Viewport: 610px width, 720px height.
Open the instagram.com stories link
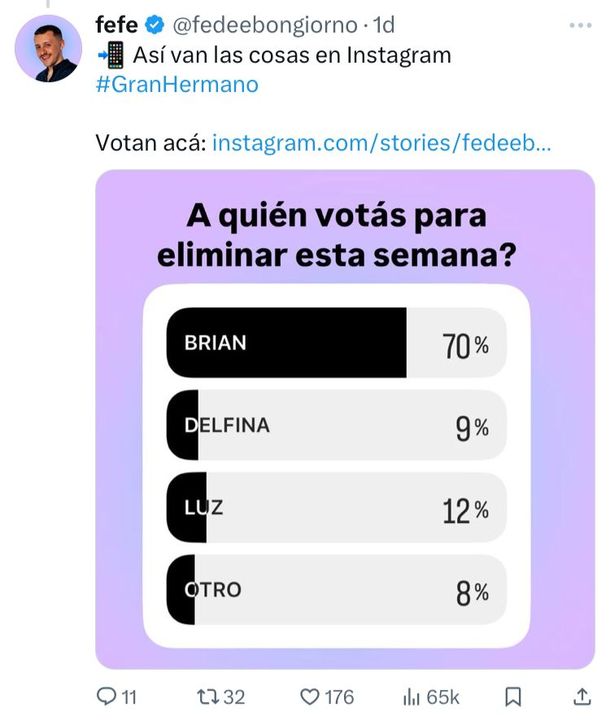(381, 143)
